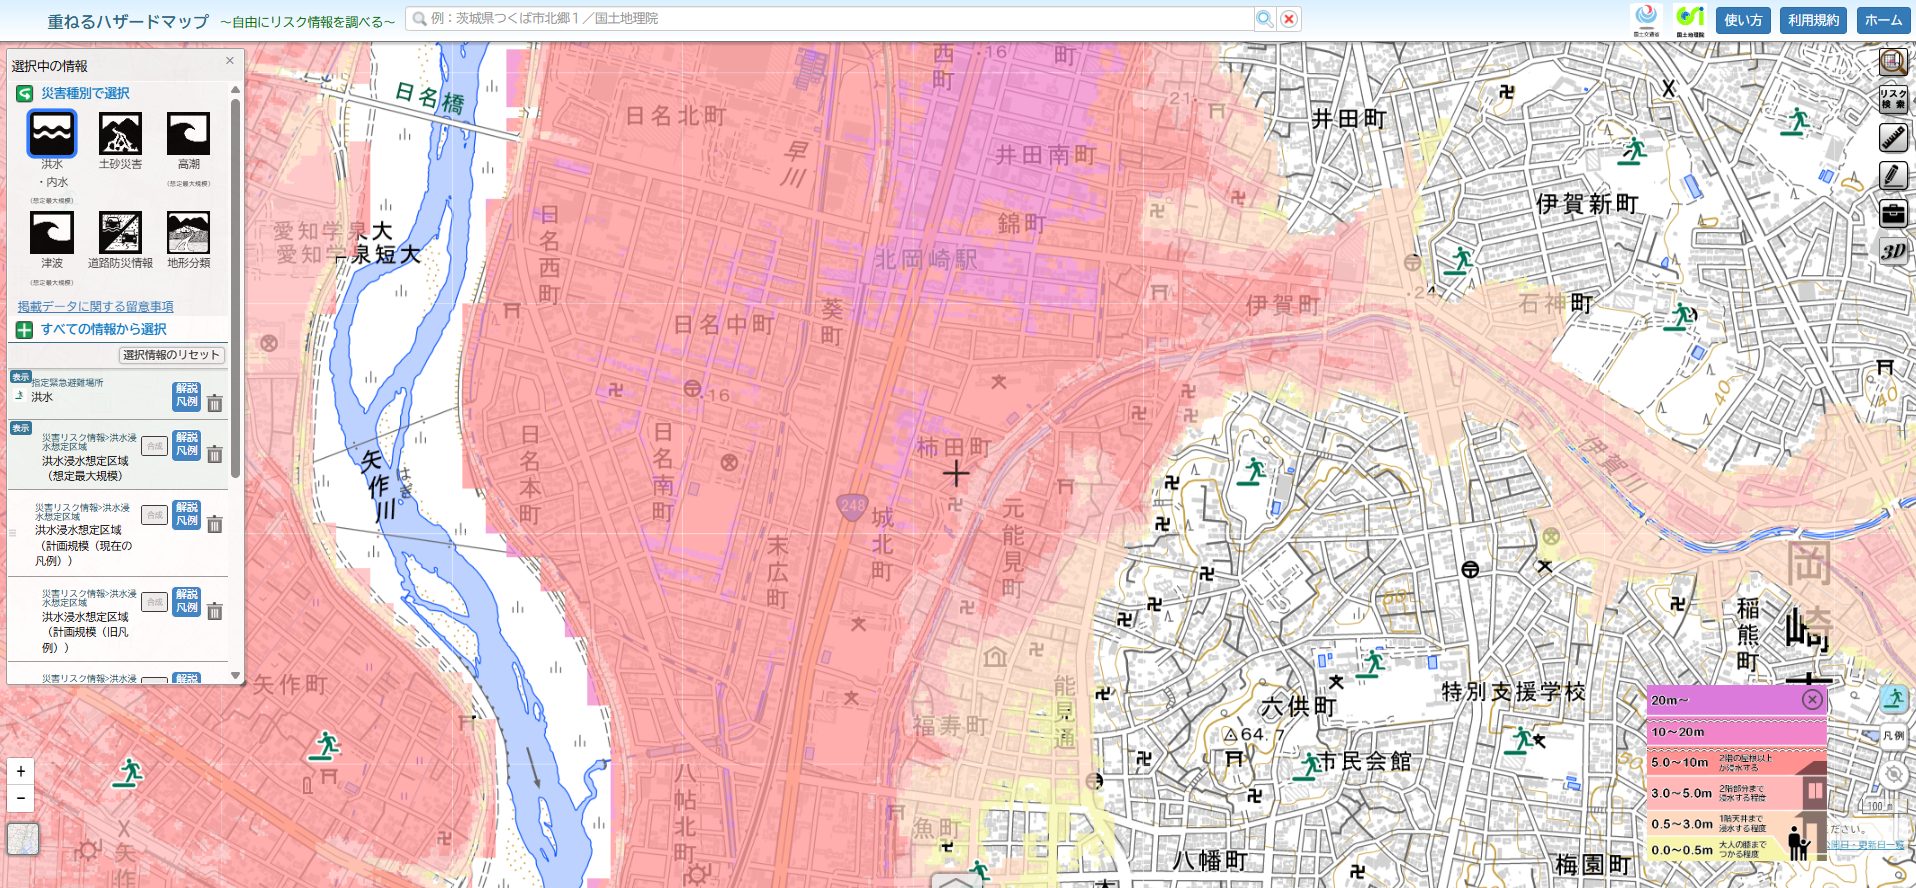
Task: Select the 洪水・内水 flood hazard icon
Action: tap(51, 134)
